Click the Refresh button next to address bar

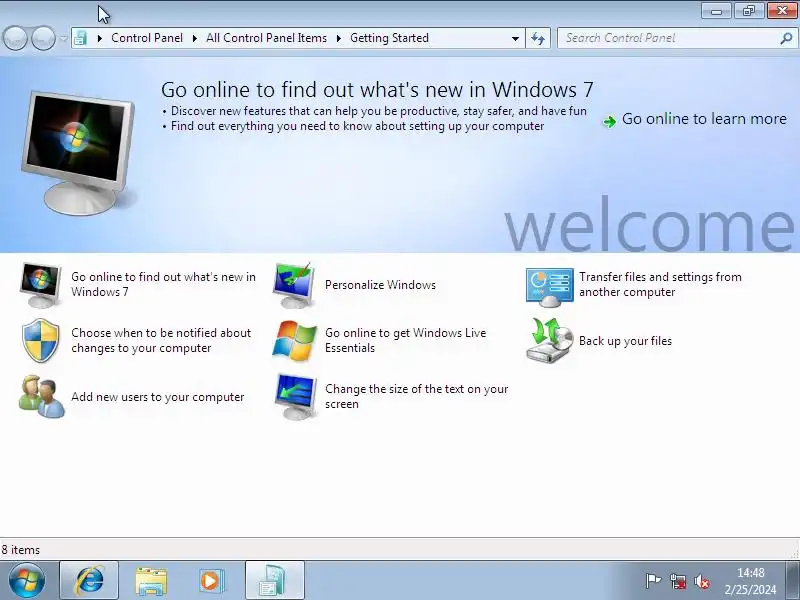click(538, 38)
